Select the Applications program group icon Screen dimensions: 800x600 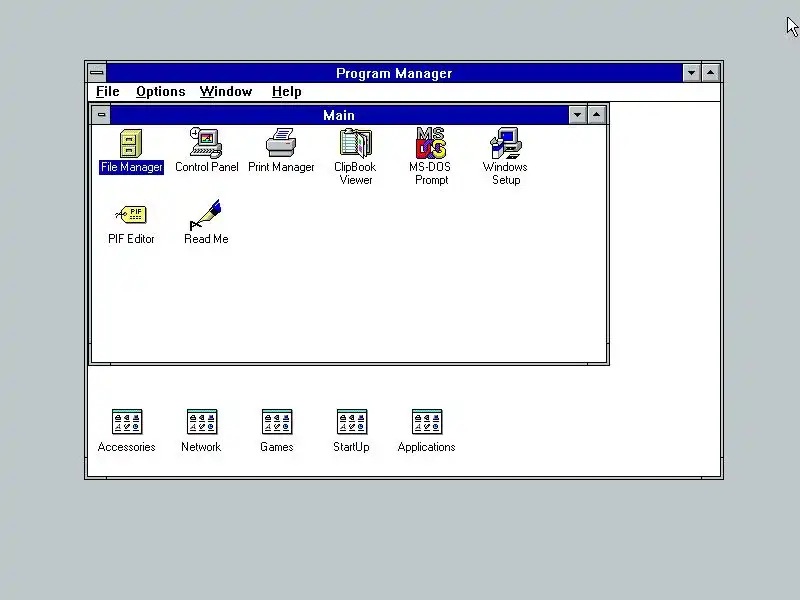click(x=427, y=422)
